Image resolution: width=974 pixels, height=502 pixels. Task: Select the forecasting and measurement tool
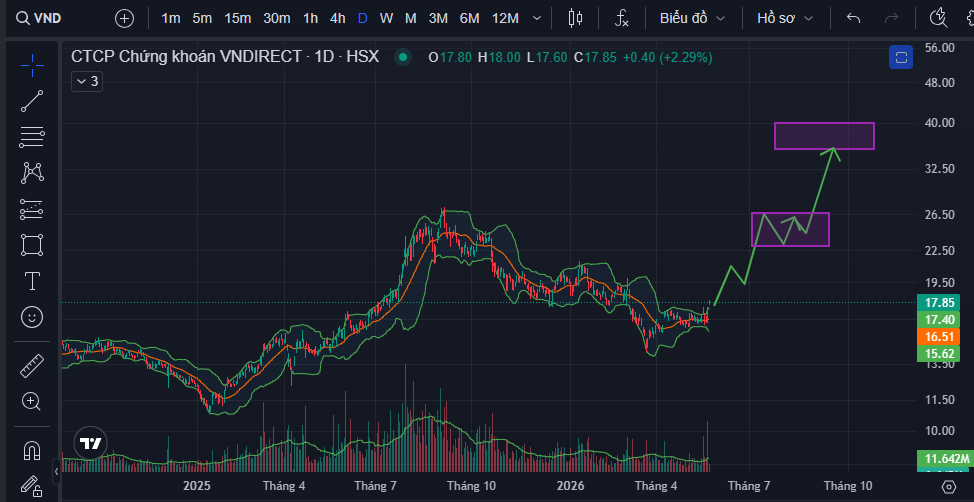(32, 209)
